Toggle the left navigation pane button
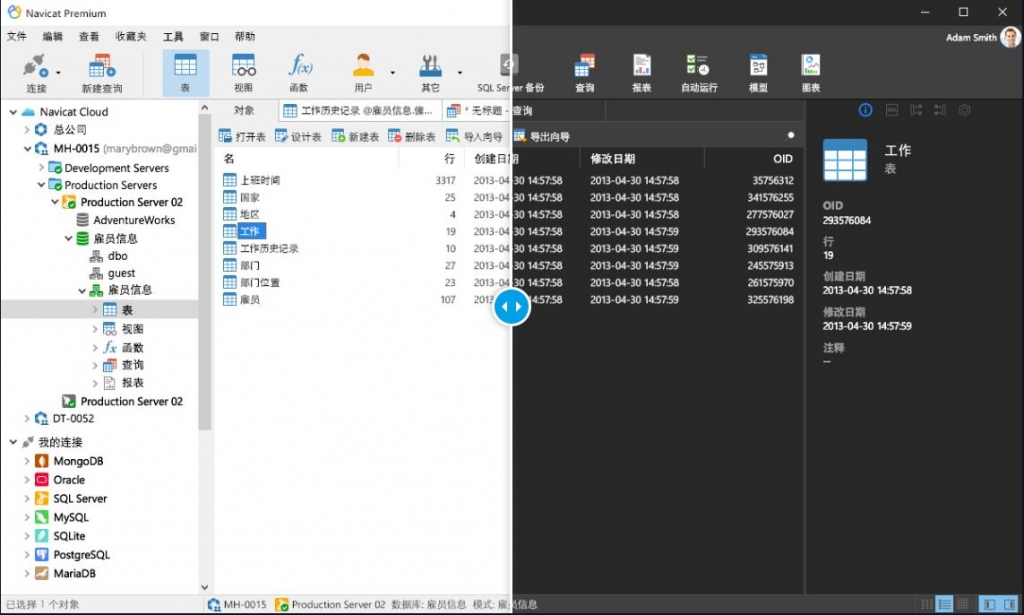The width and height of the screenshot is (1024, 615). point(989,604)
